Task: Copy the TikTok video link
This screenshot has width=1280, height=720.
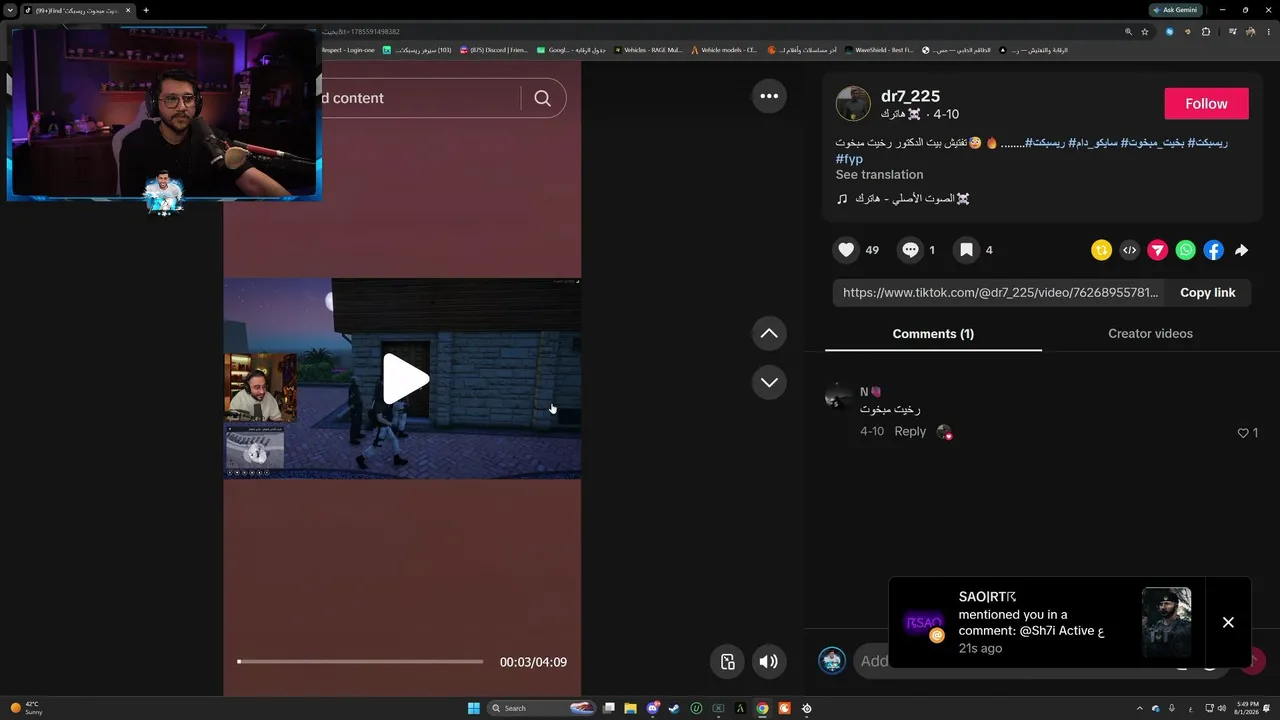Action: pyautogui.click(x=1207, y=293)
